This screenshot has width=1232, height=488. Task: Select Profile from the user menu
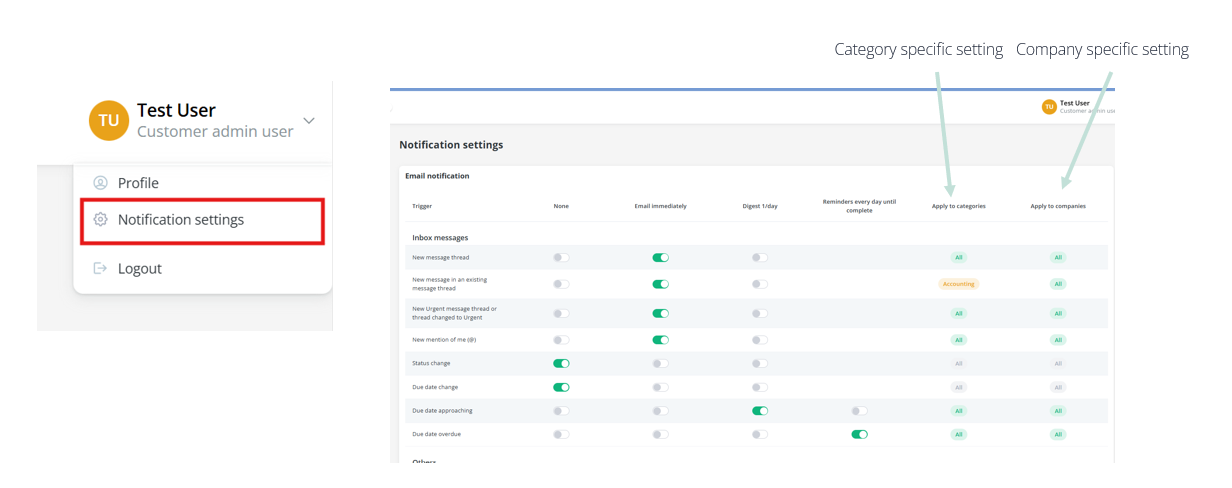(138, 183)
